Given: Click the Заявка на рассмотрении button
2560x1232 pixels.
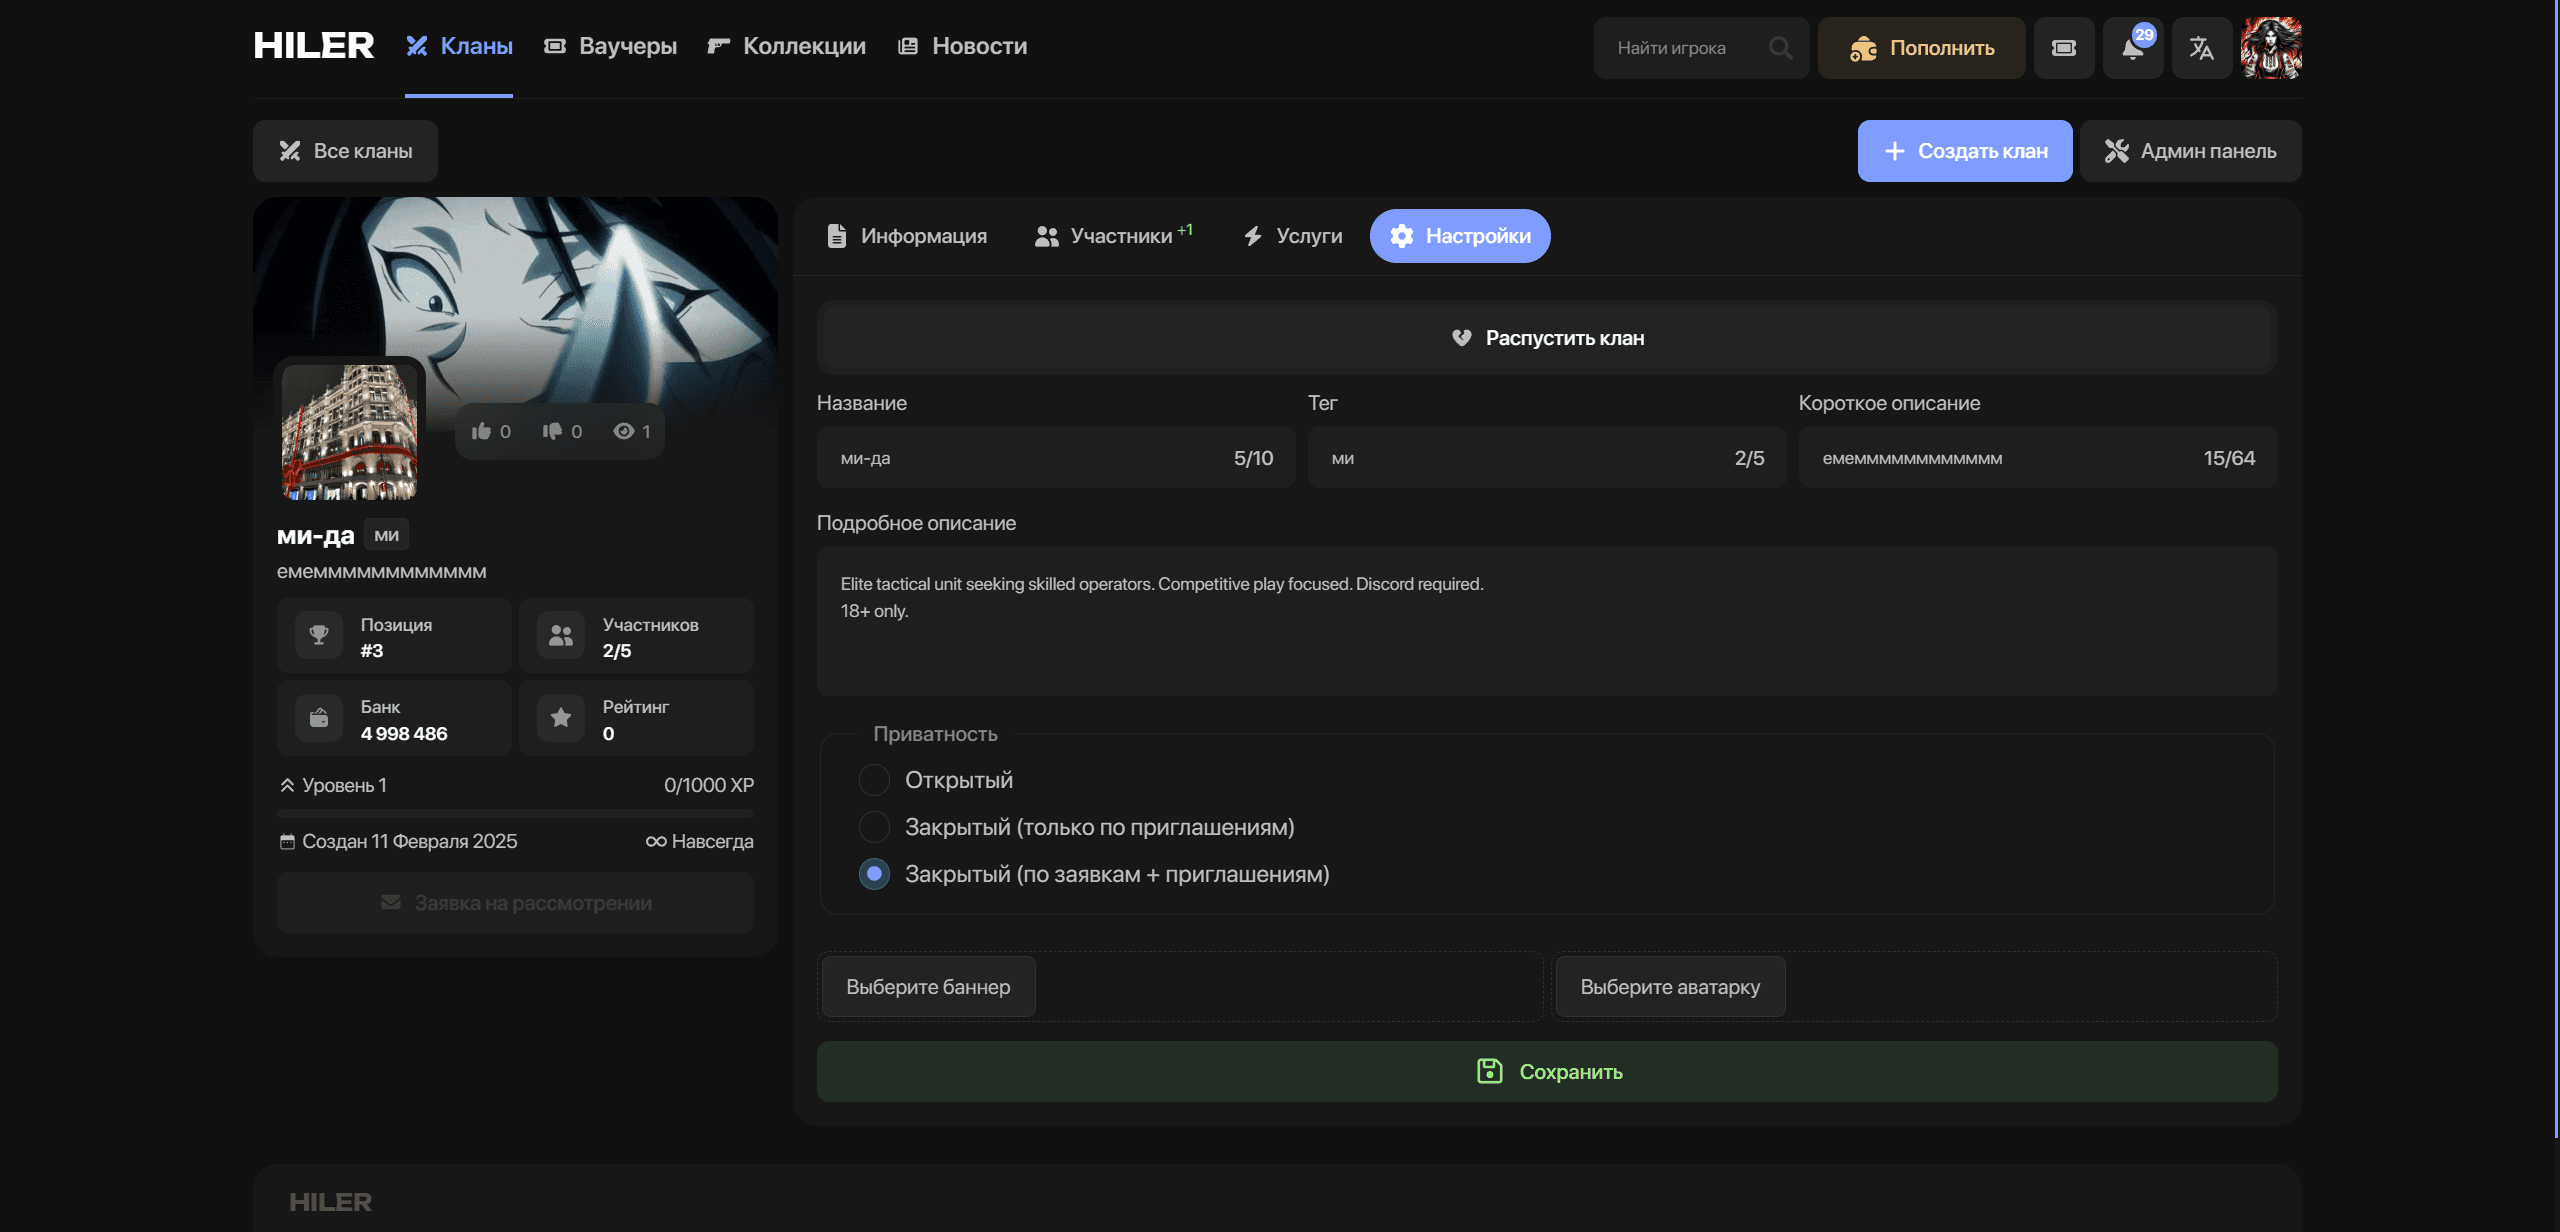Looking at the screenshot, I should pyautogui.click(x=515, y=903).
